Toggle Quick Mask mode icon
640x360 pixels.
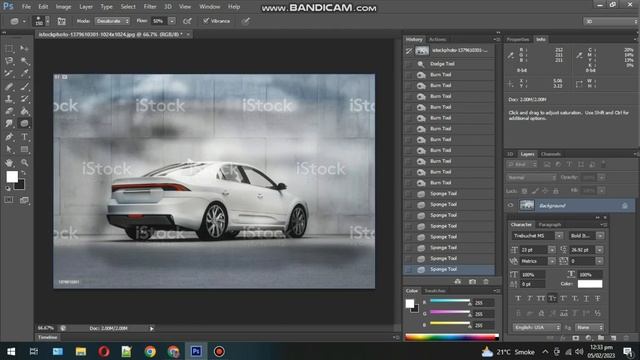coord(9,200)
